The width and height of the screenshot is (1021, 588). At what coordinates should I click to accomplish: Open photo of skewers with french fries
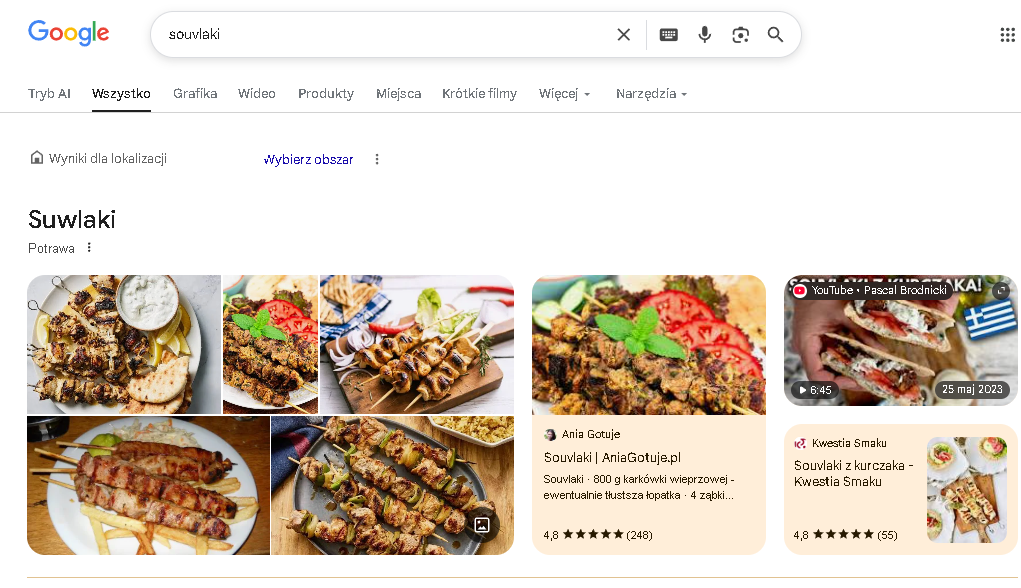tap(148, 485)
